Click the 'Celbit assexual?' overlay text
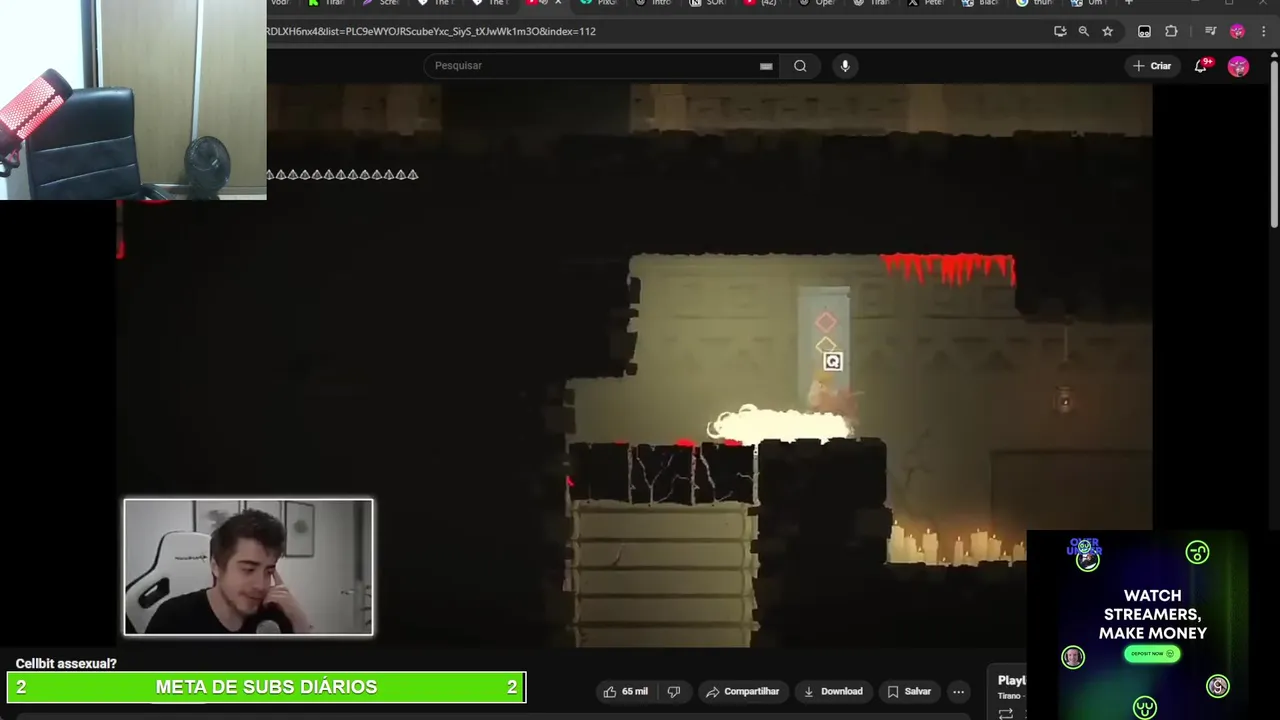 pyautogui.click(x=66, y=663)
